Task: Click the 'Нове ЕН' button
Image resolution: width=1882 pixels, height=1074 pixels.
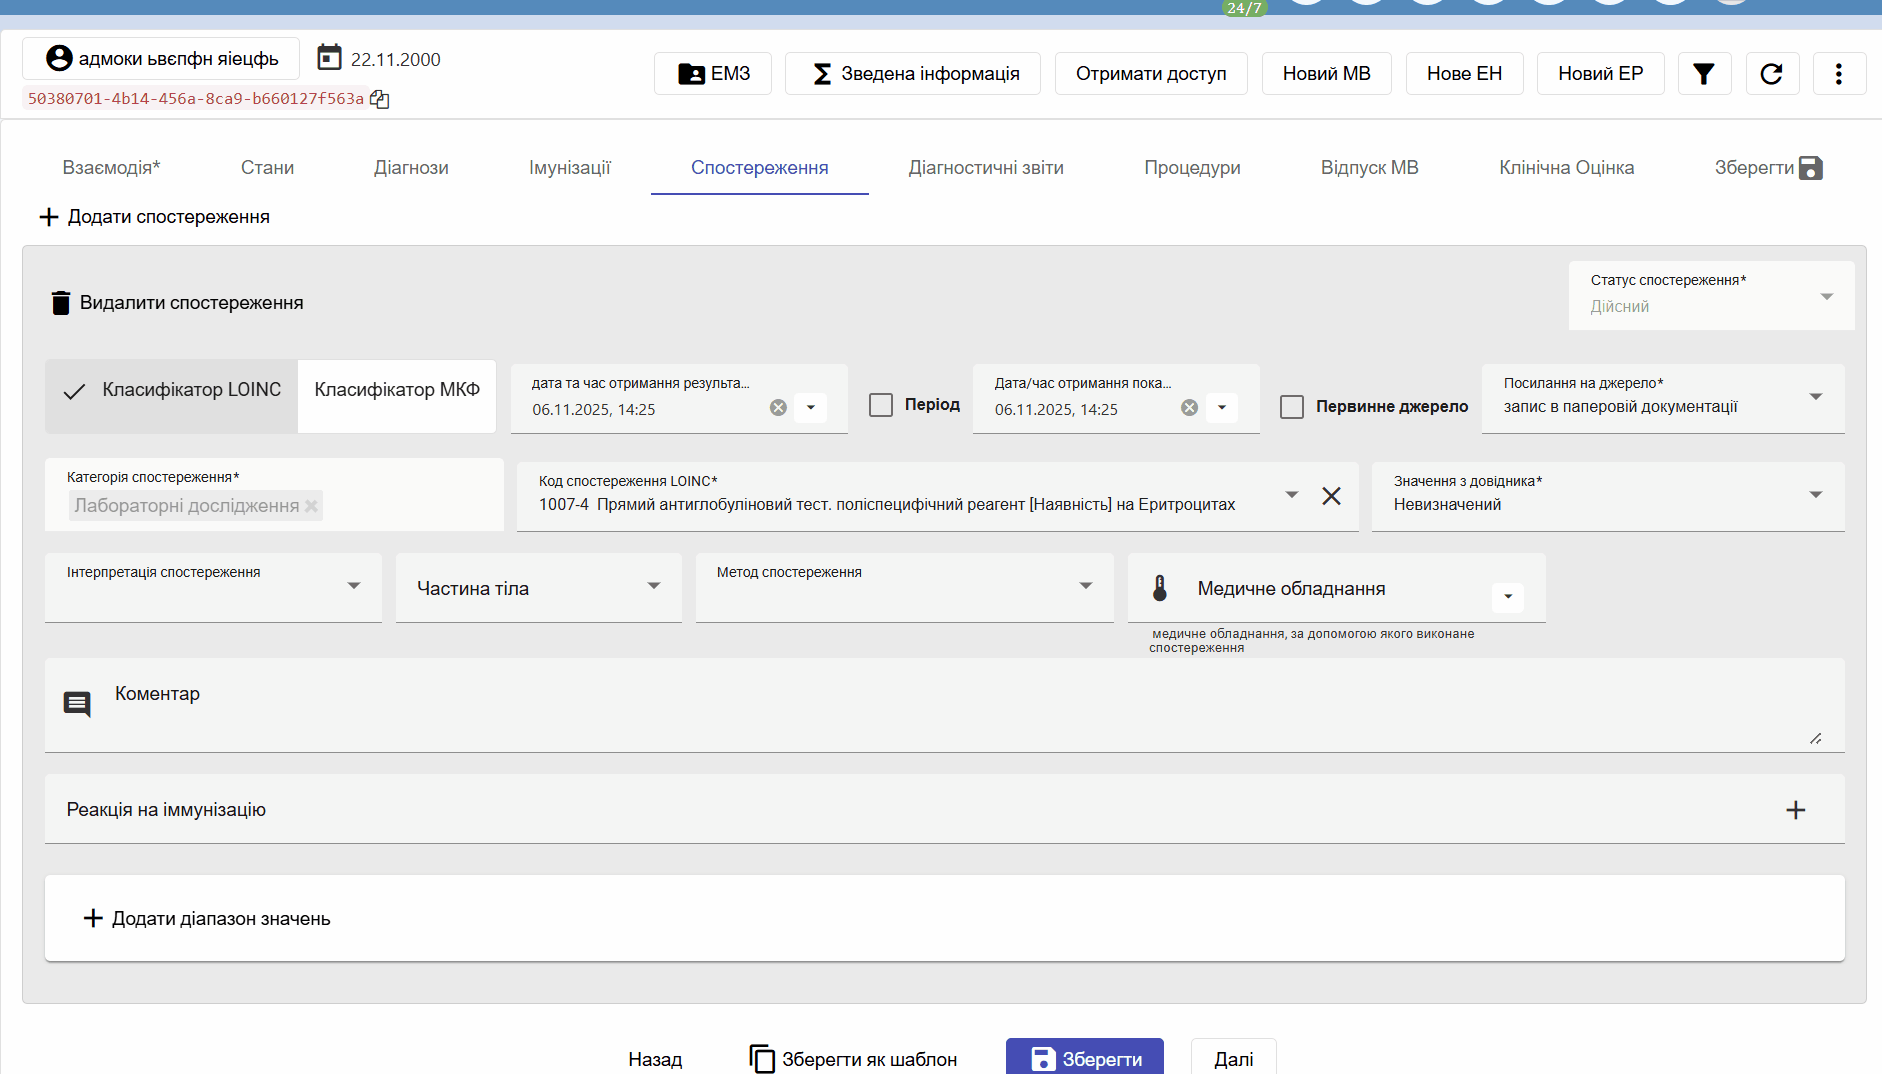Action: point(1465,74)
